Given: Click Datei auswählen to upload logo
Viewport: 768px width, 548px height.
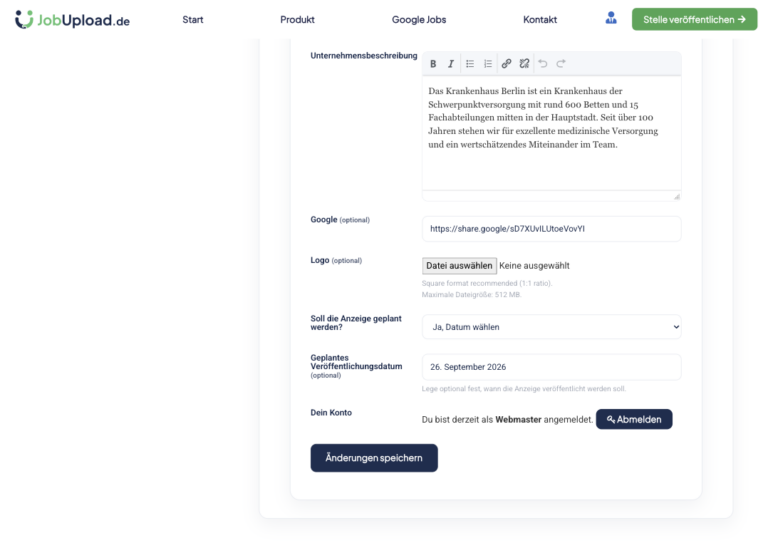Looking at the screenshot, I should click(459, 266).
